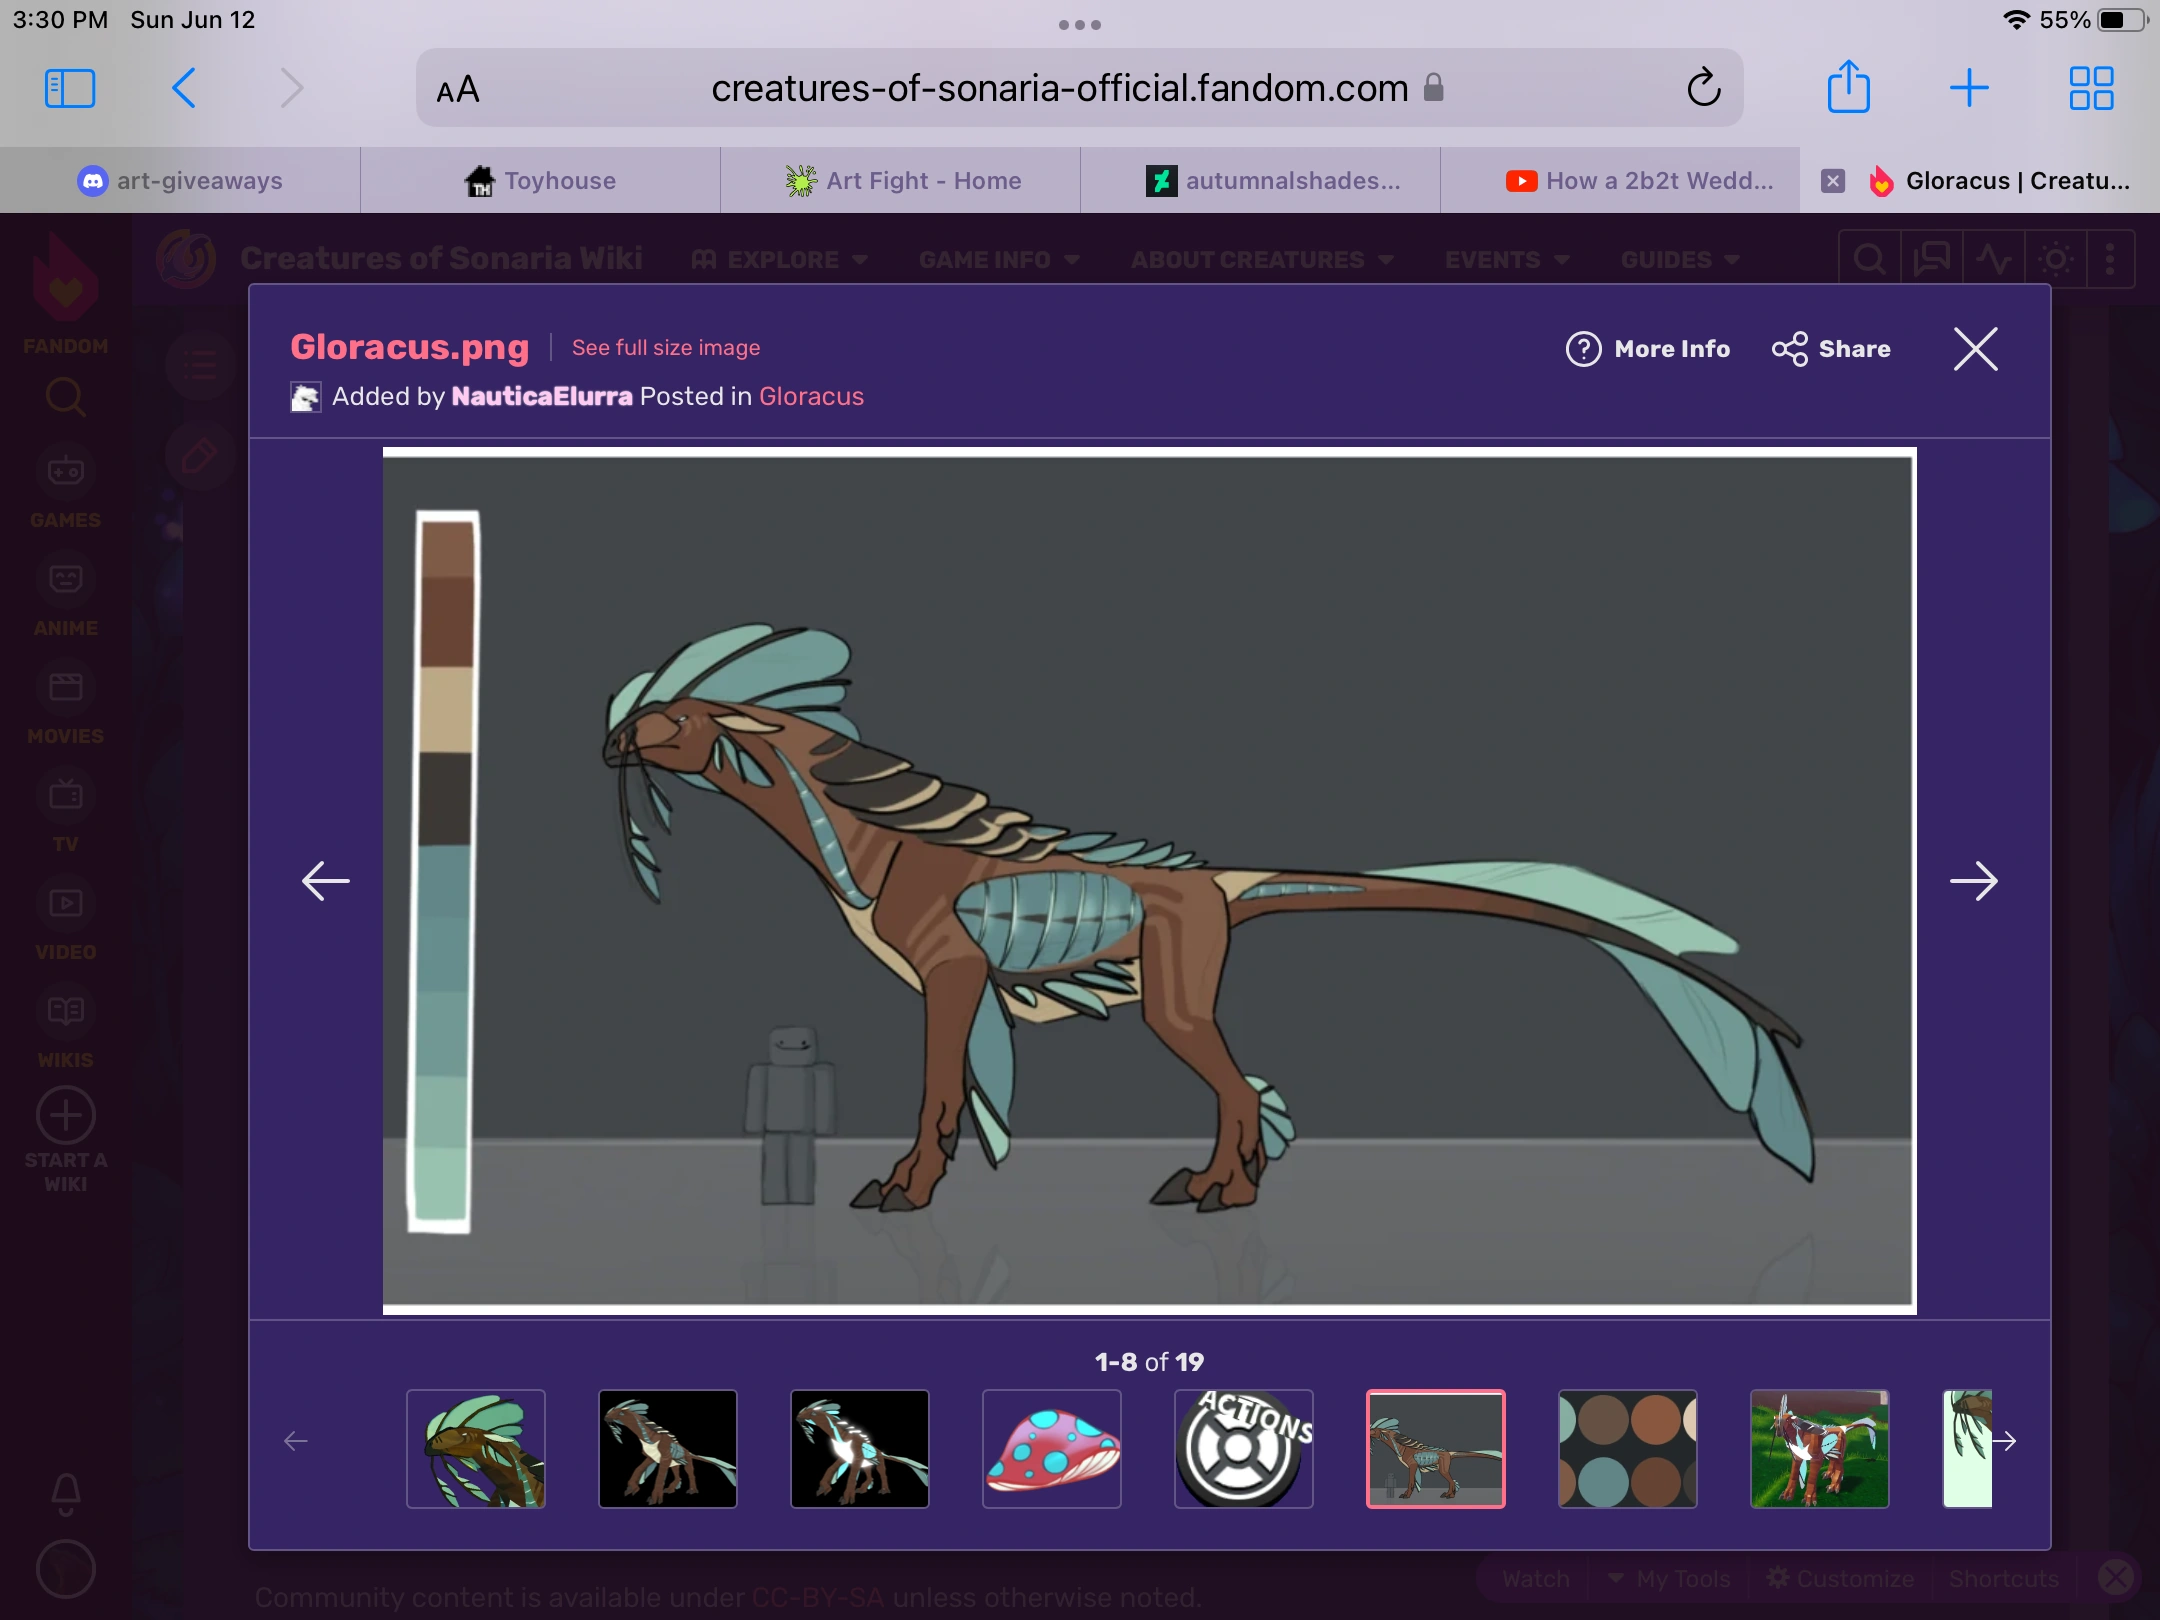Tap the Safari reload page icon
The height and width of the screenshot is (1620, 2160).
[x=1704, y=88]
